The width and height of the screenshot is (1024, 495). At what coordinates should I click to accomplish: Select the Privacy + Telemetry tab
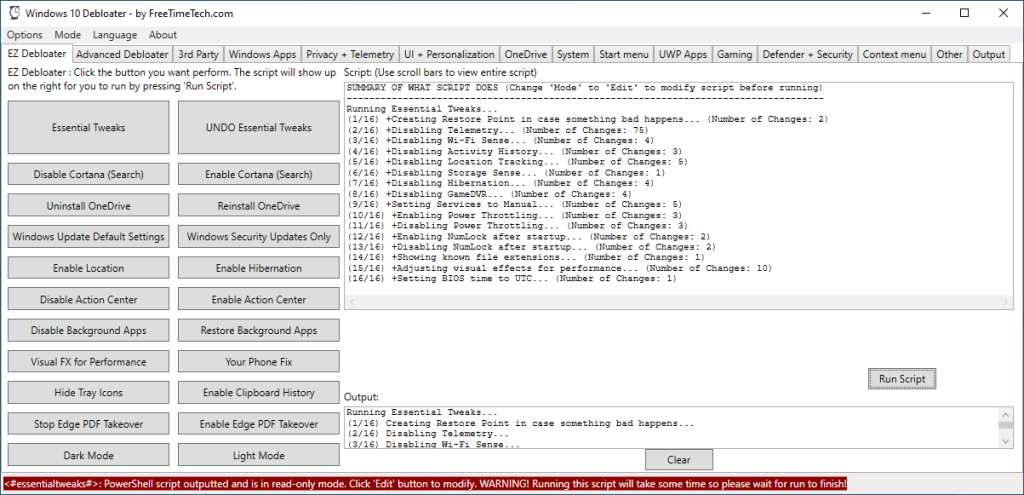coord(350,55)
